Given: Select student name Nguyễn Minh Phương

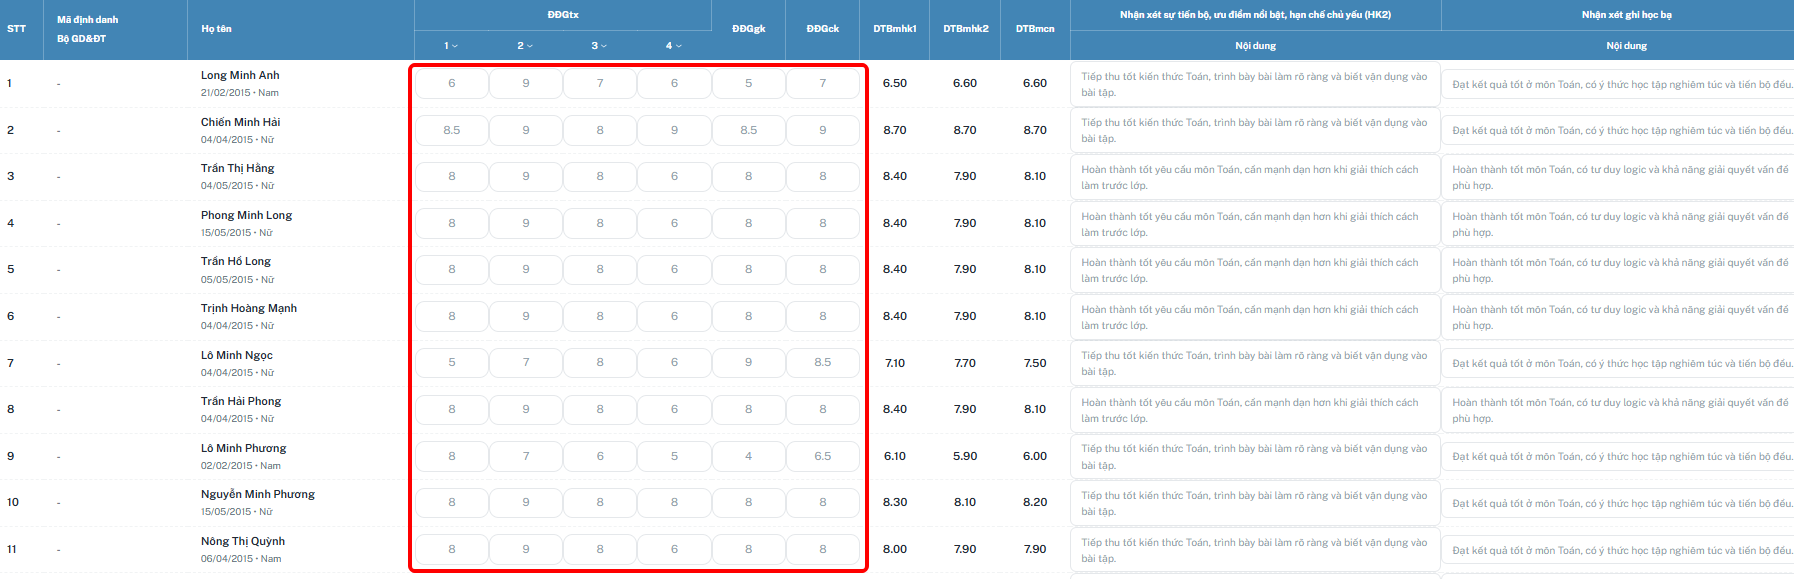Looking at the screenshot, I should pyautogui.click(x=257, y=494).
